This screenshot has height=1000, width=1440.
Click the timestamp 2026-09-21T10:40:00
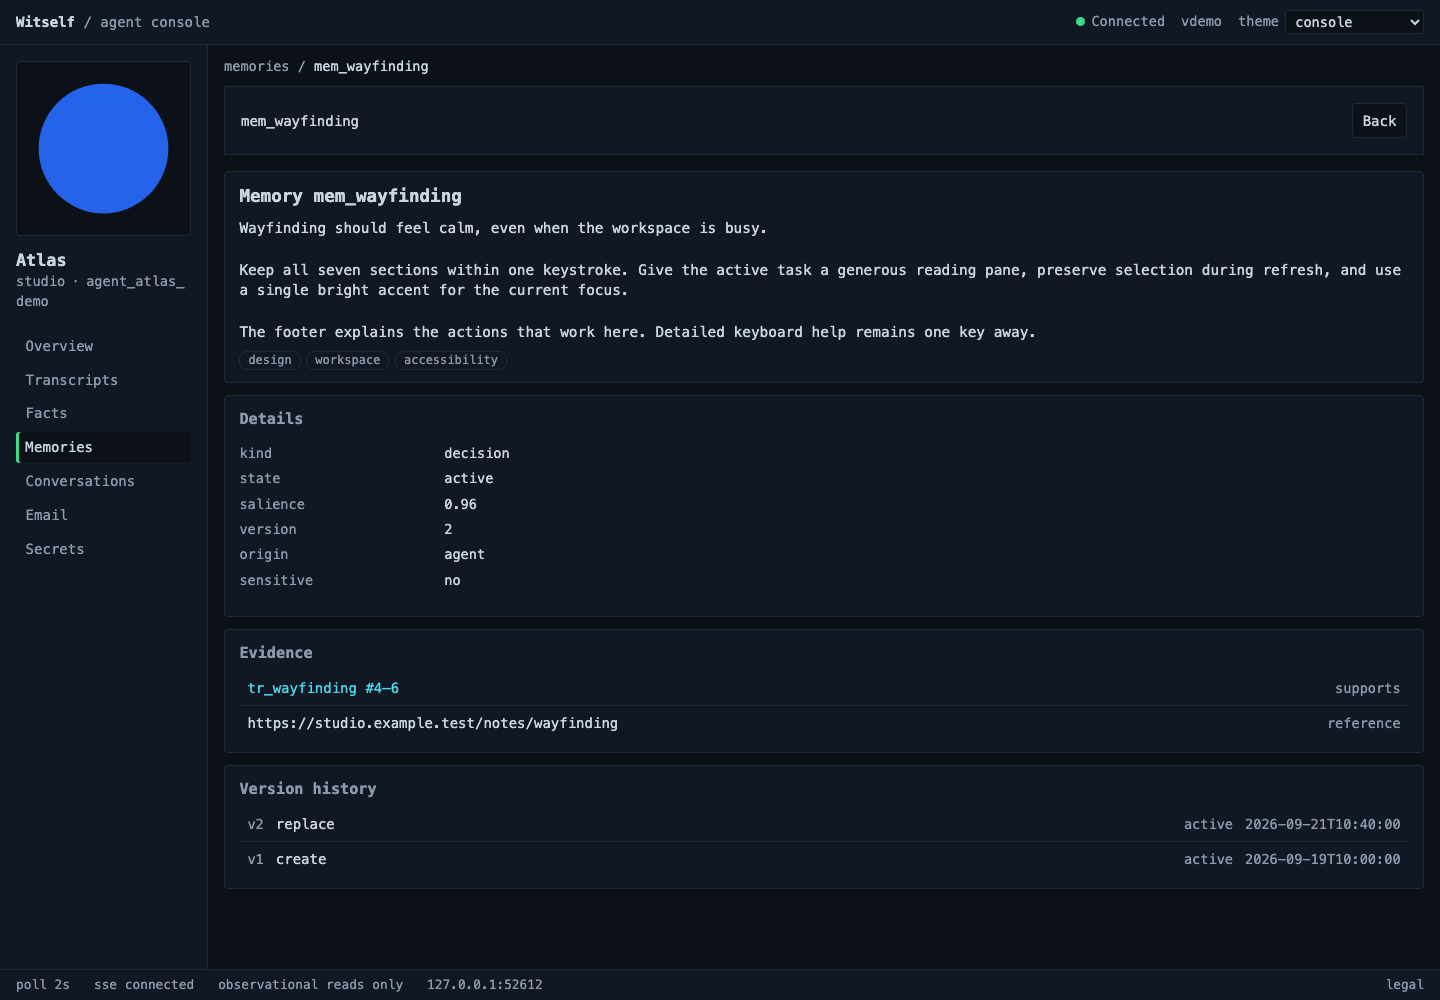[1322, 824]
